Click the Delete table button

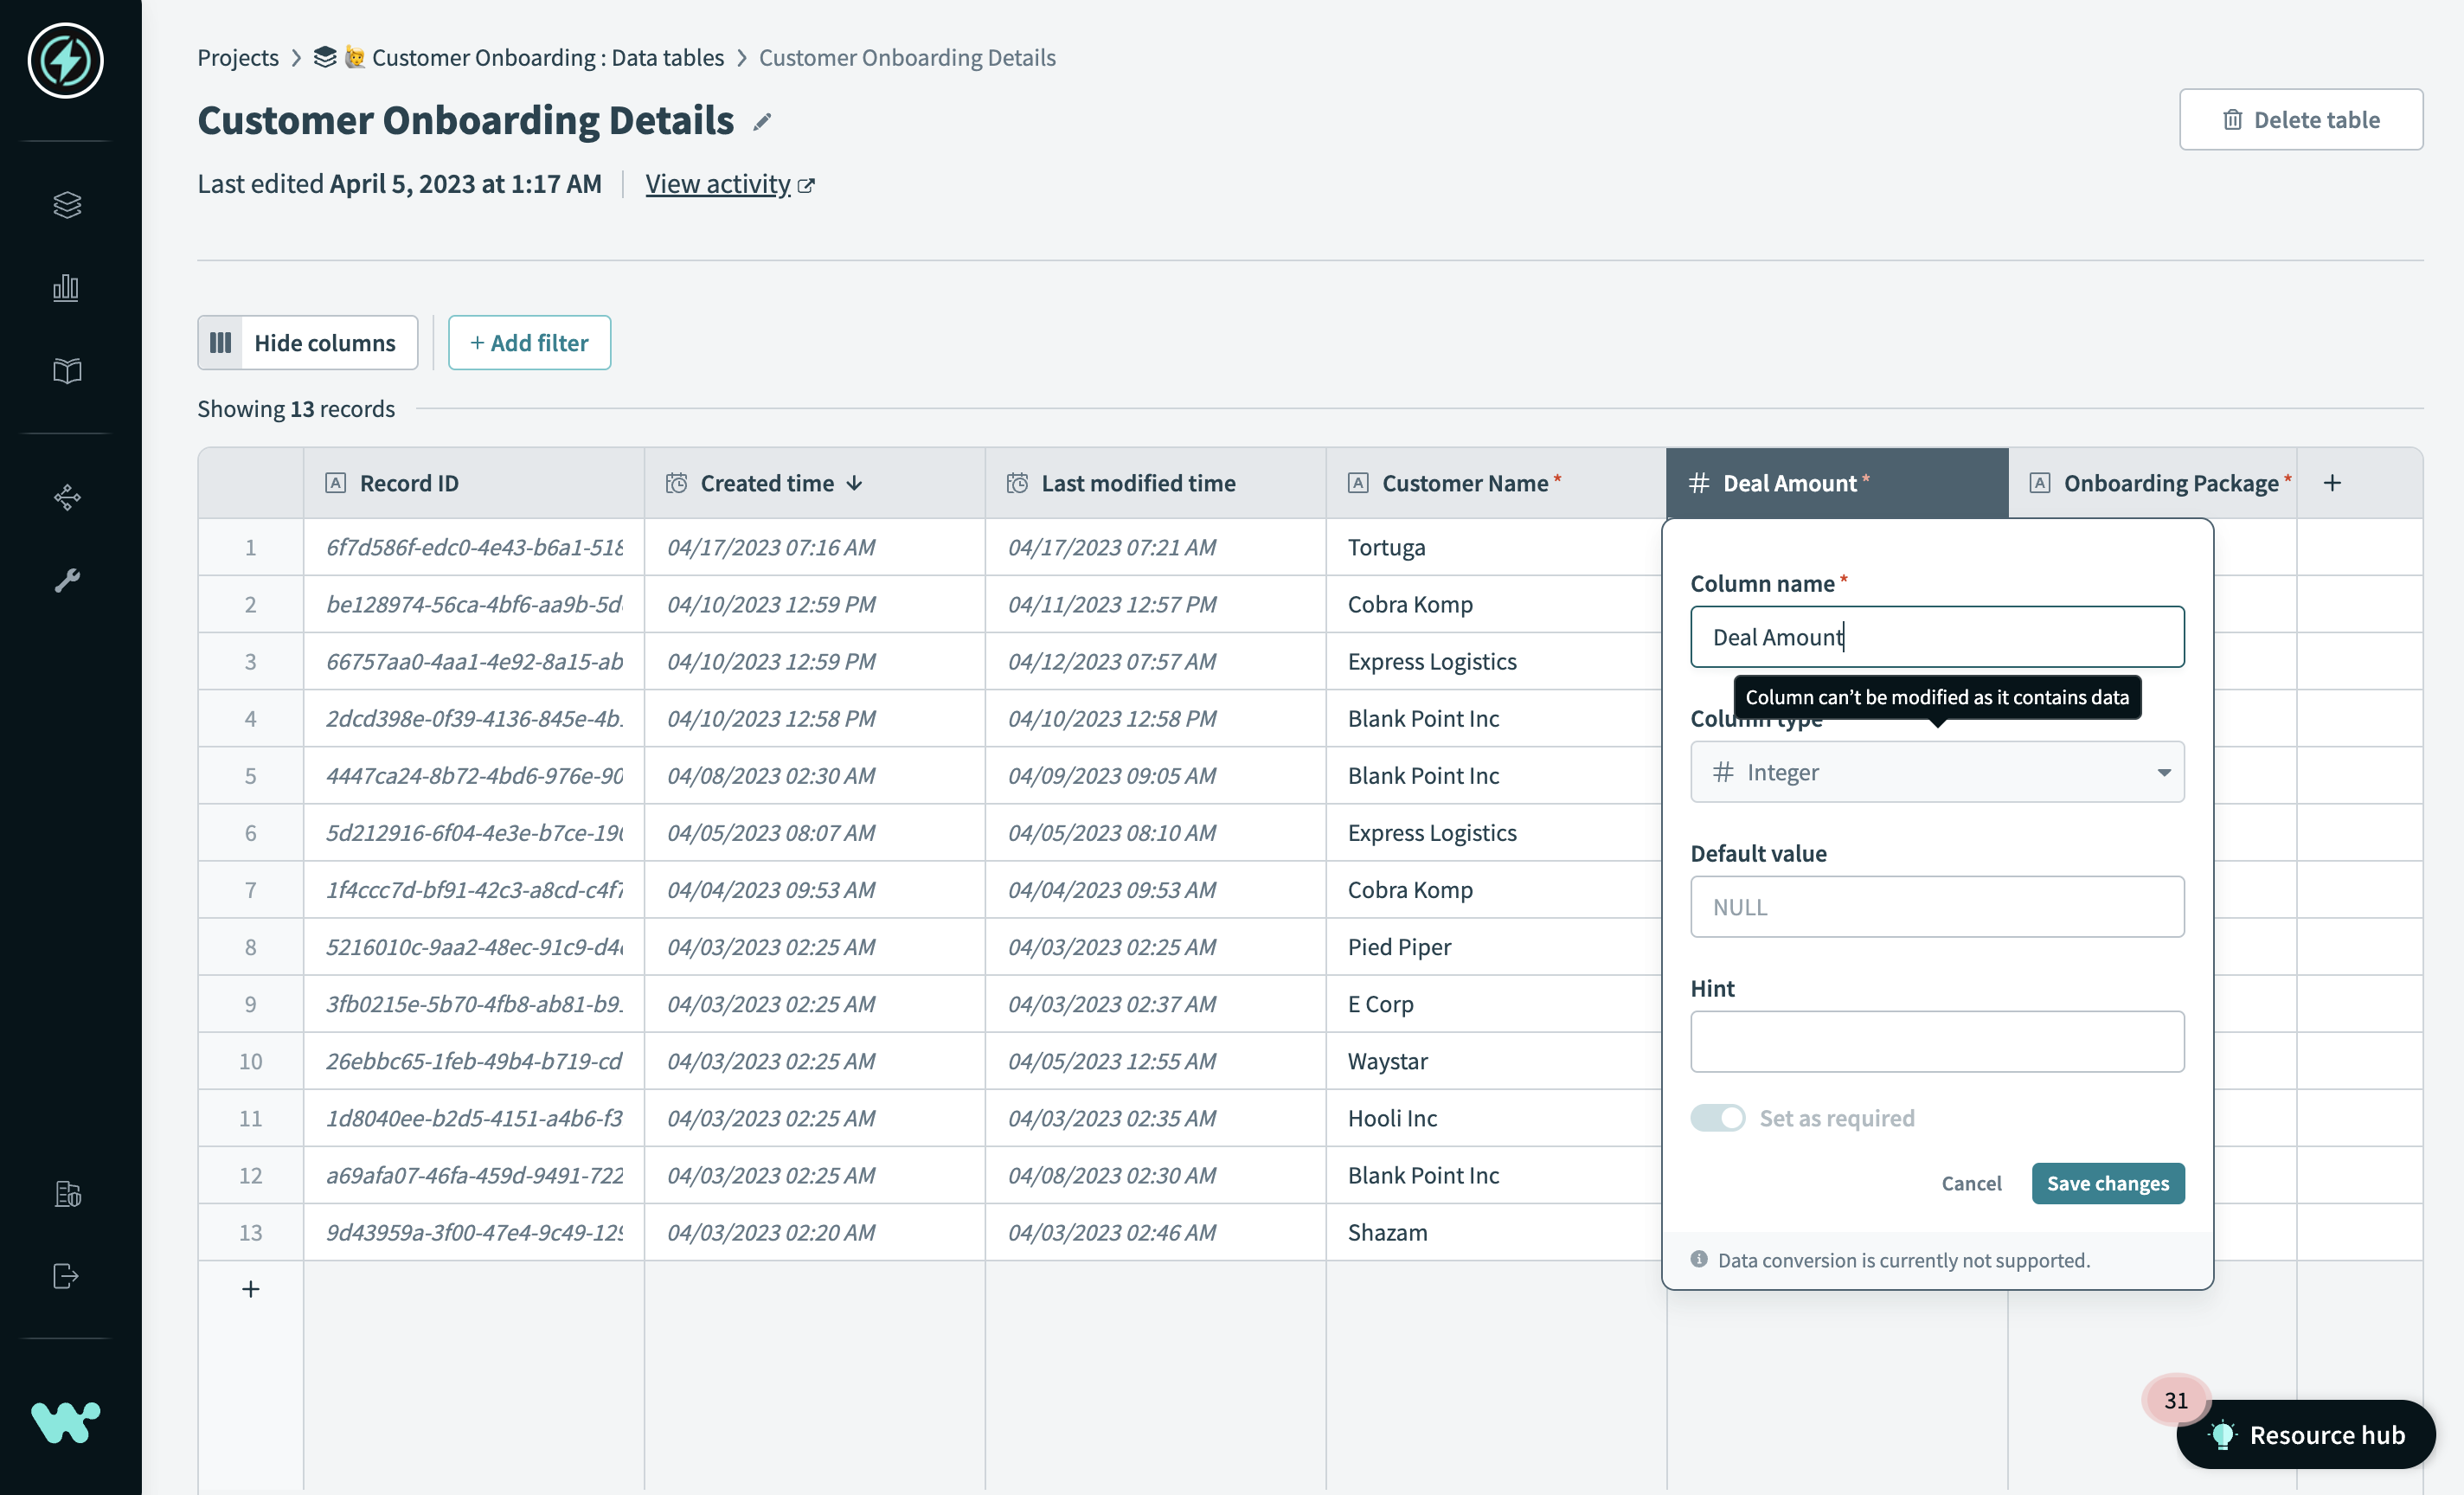pyautogui.click(x=2300, y=120)
